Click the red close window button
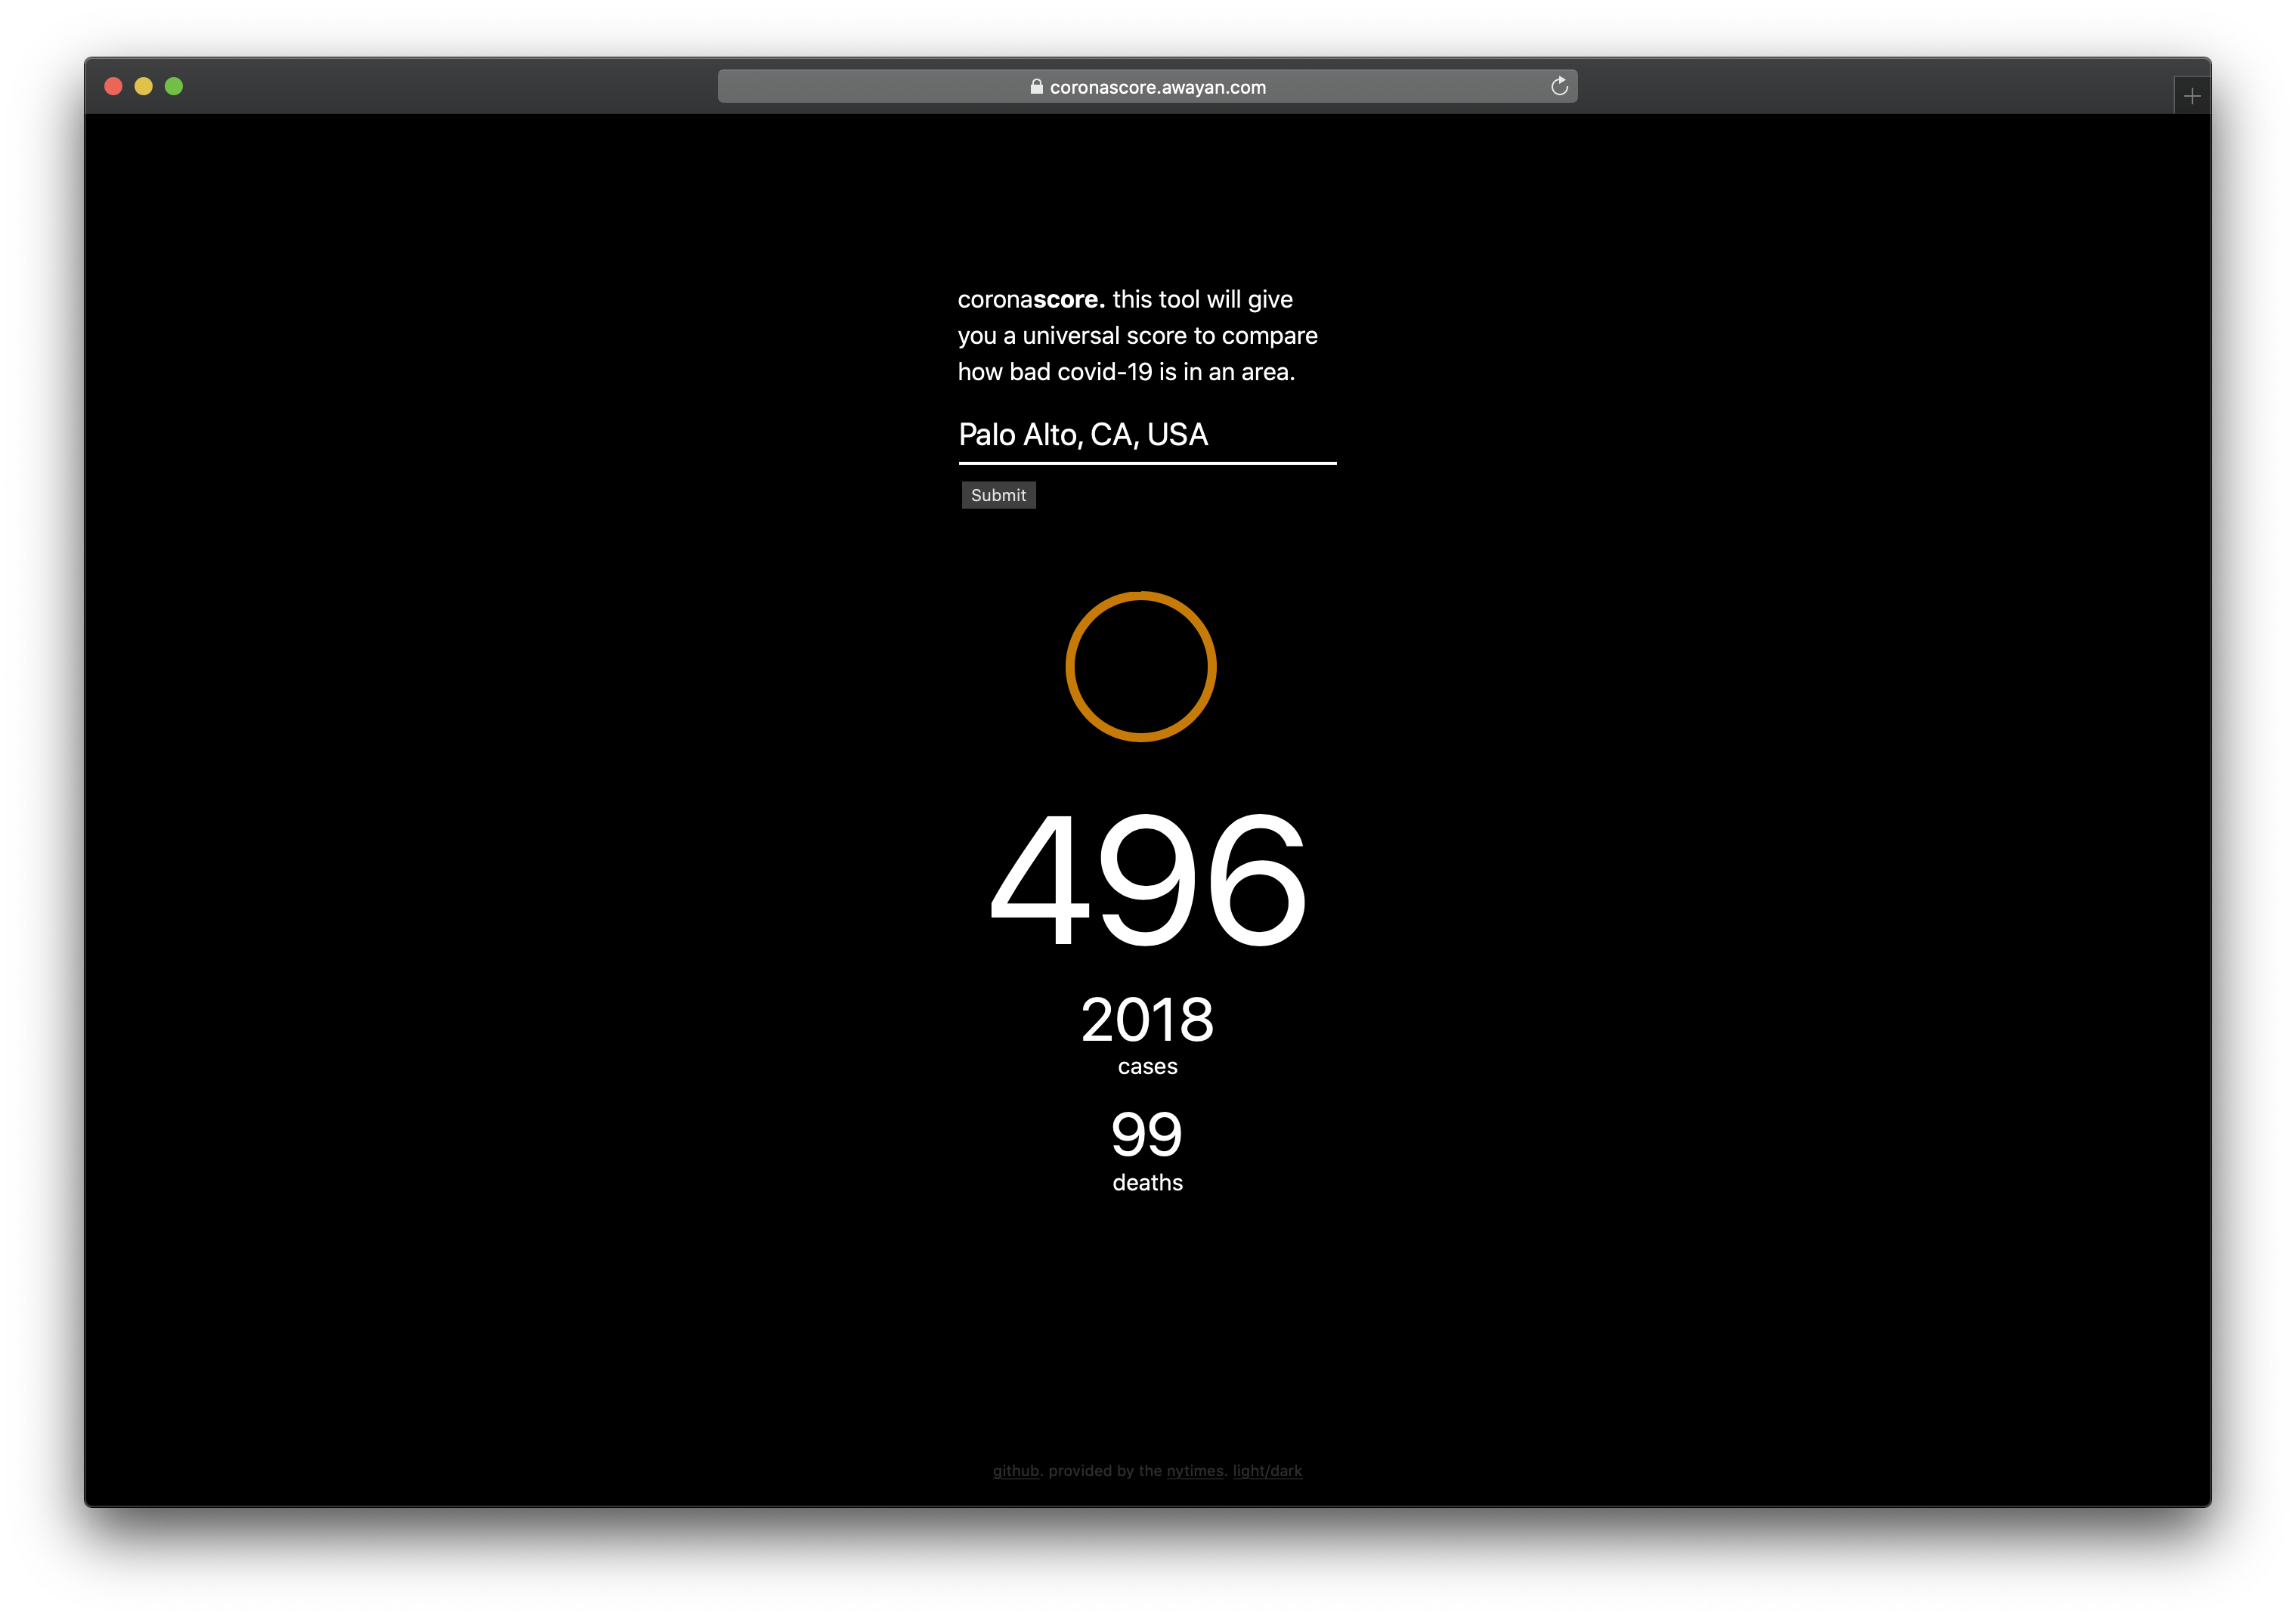This screenshot has height=1619, width=2296. click(113, 86)
